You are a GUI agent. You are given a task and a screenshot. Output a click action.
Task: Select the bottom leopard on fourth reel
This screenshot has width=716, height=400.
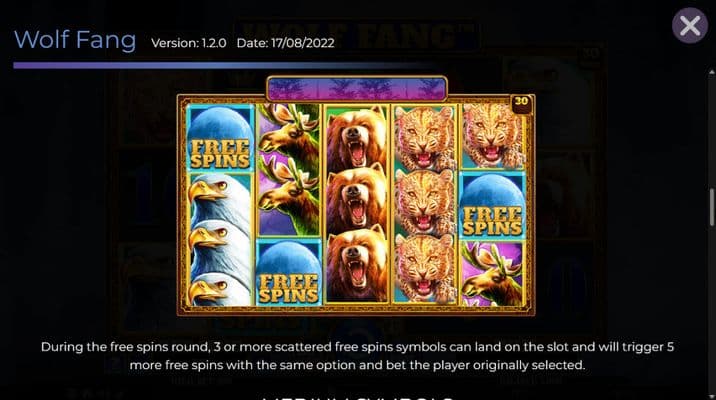(x=425, y=270)
